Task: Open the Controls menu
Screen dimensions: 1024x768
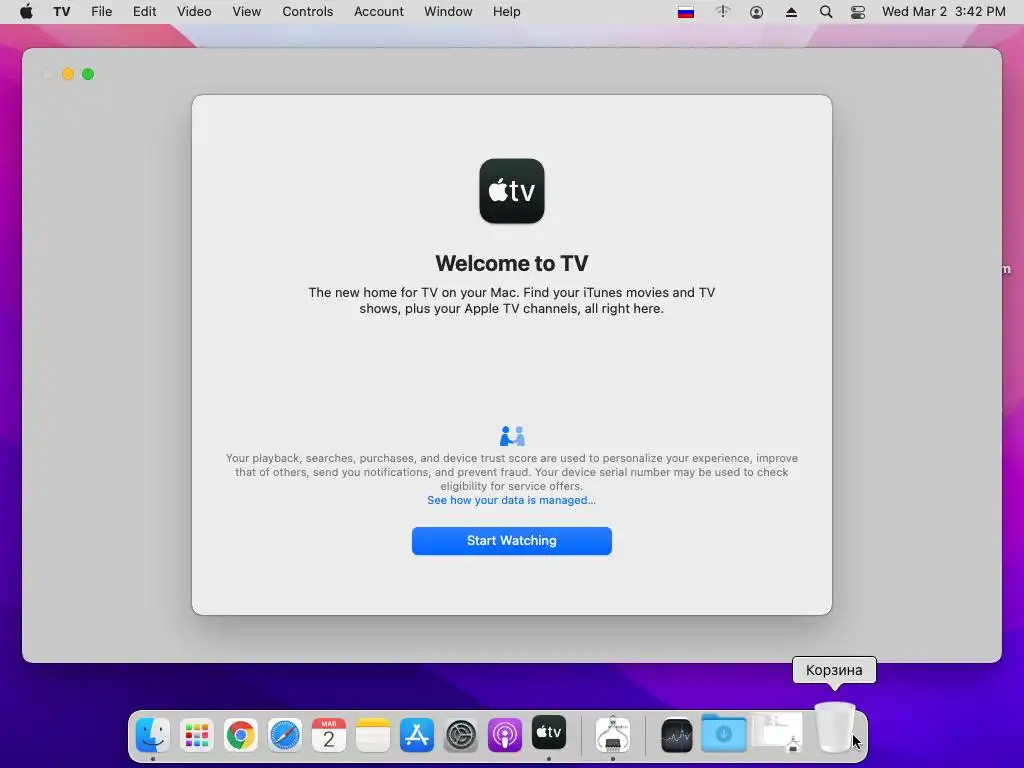Action: pos(308,11)
